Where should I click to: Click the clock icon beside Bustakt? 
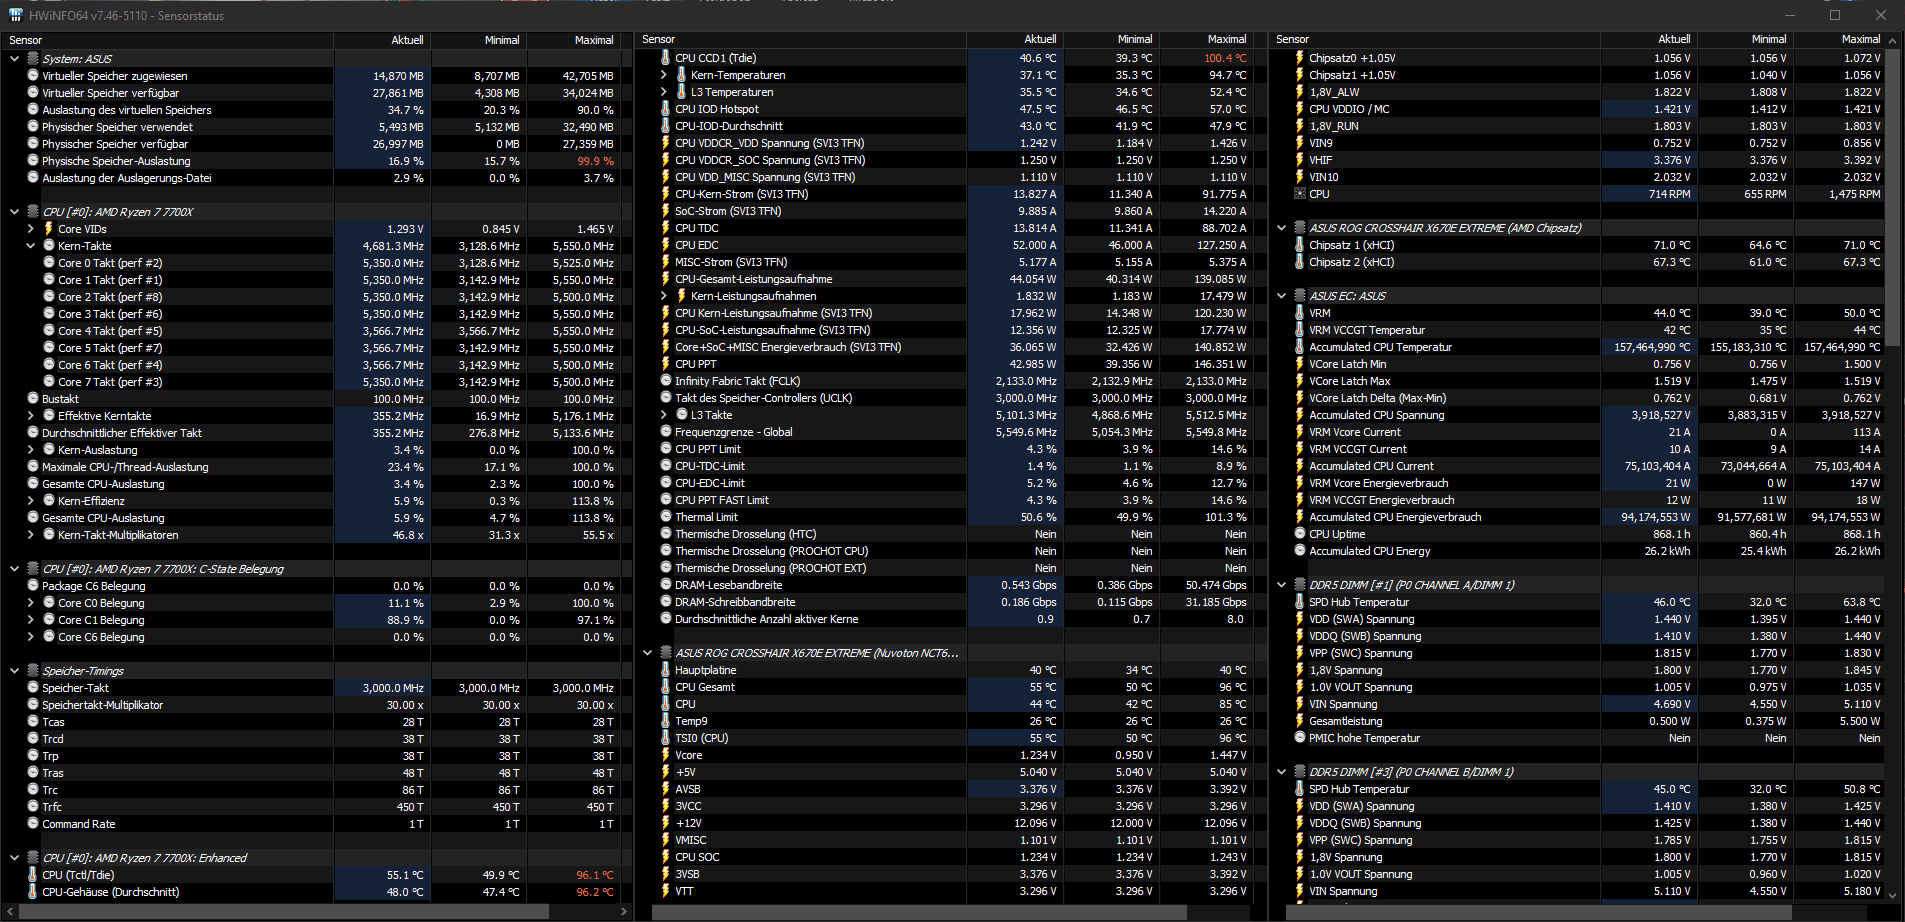click(32, 399)
